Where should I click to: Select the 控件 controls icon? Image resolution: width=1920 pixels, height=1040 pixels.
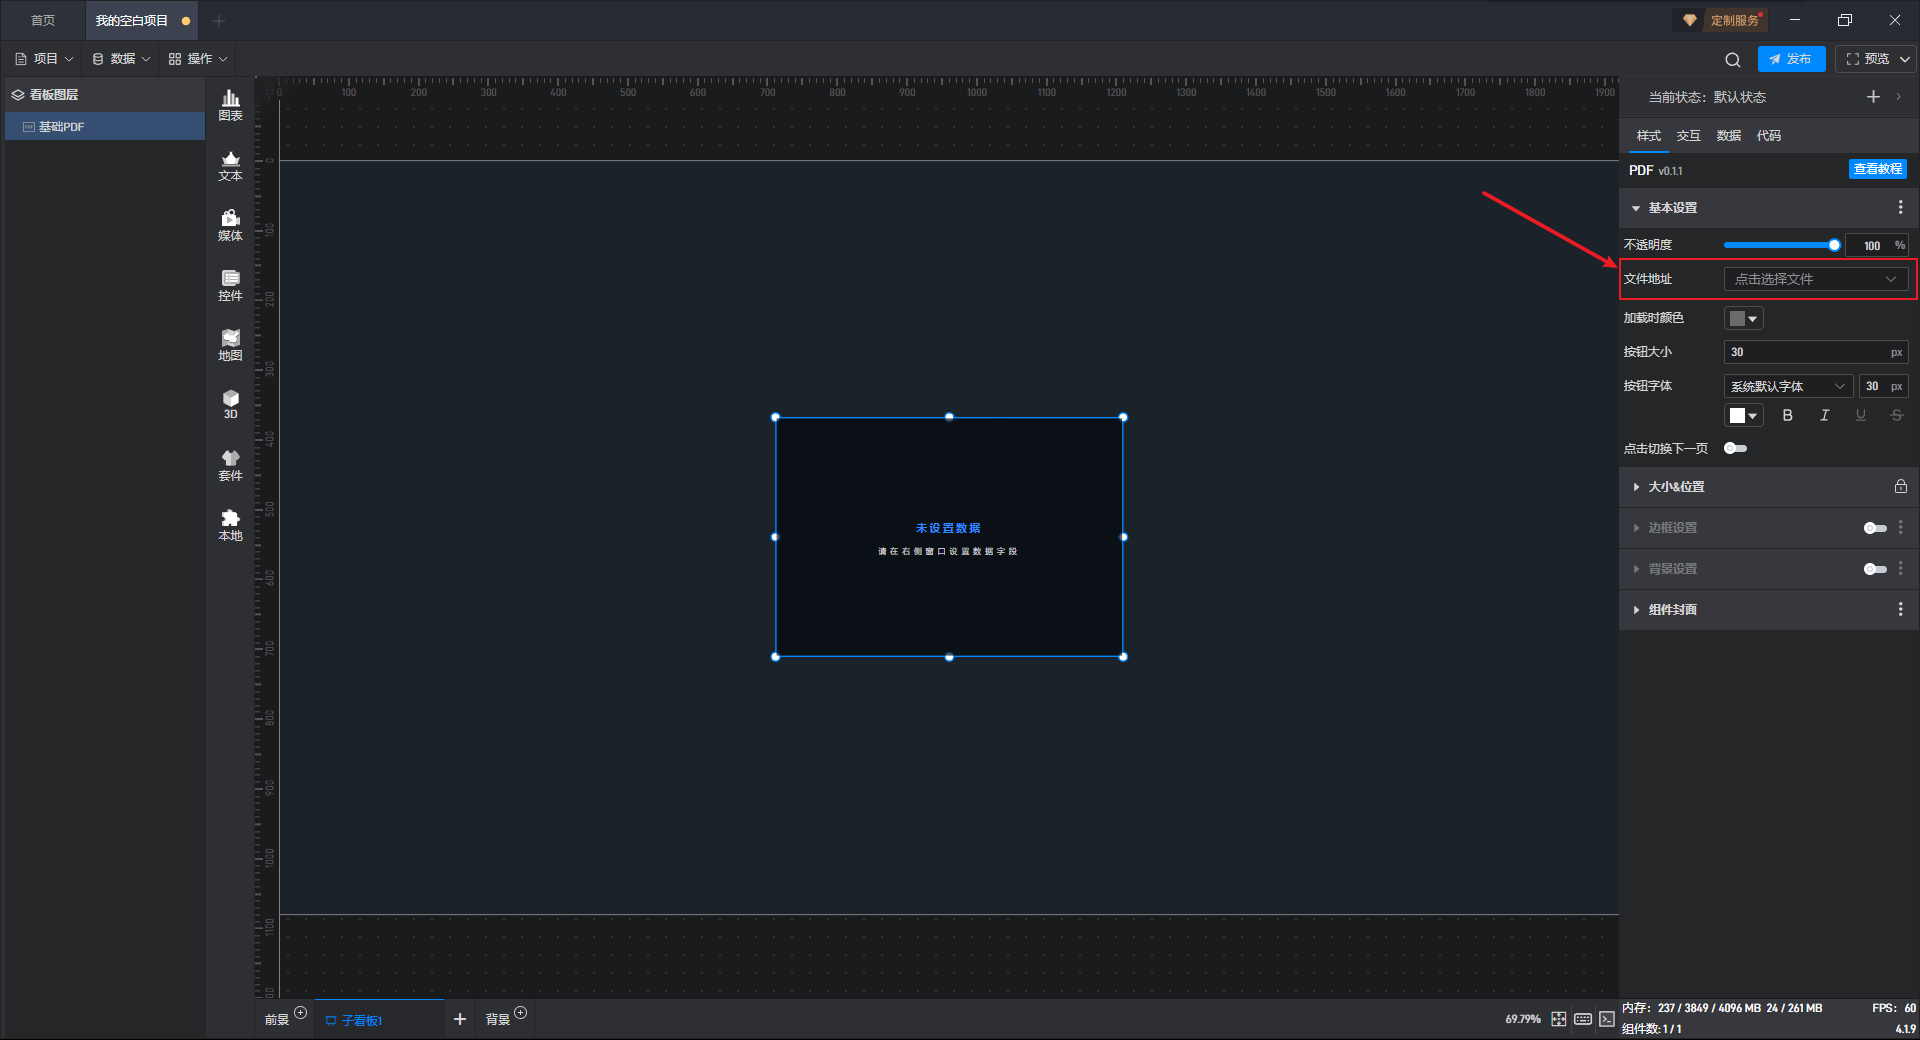point(230,285)
